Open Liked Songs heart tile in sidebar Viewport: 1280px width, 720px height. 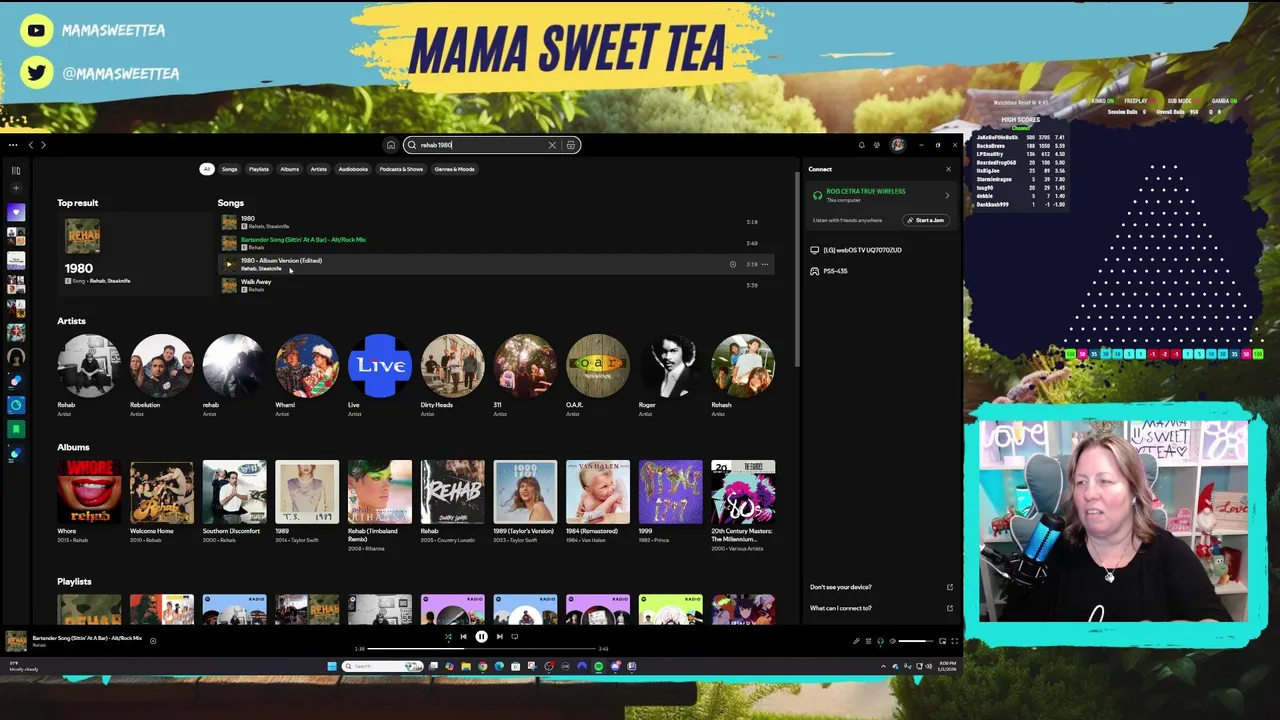coord(15,212)
